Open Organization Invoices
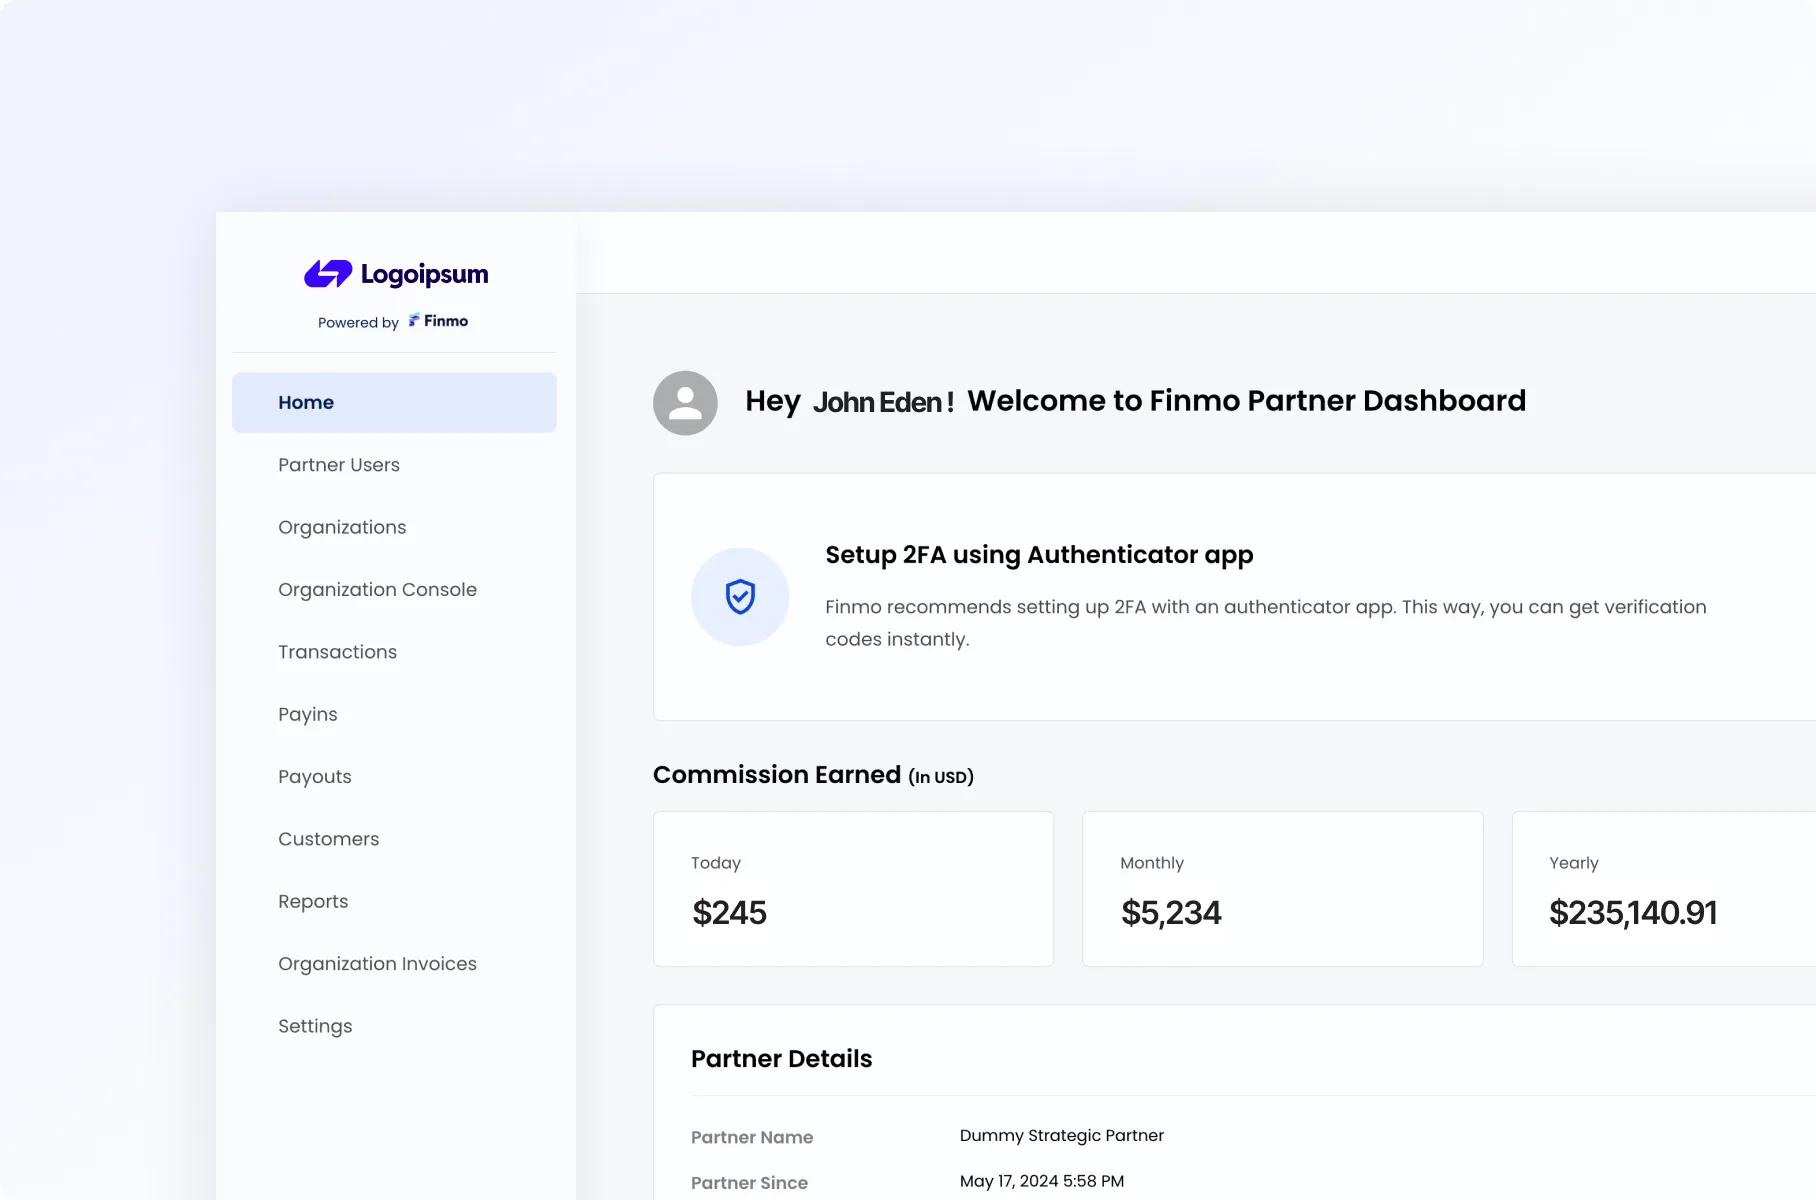This screenshot has width=1816, height=1200. point(377,964)
